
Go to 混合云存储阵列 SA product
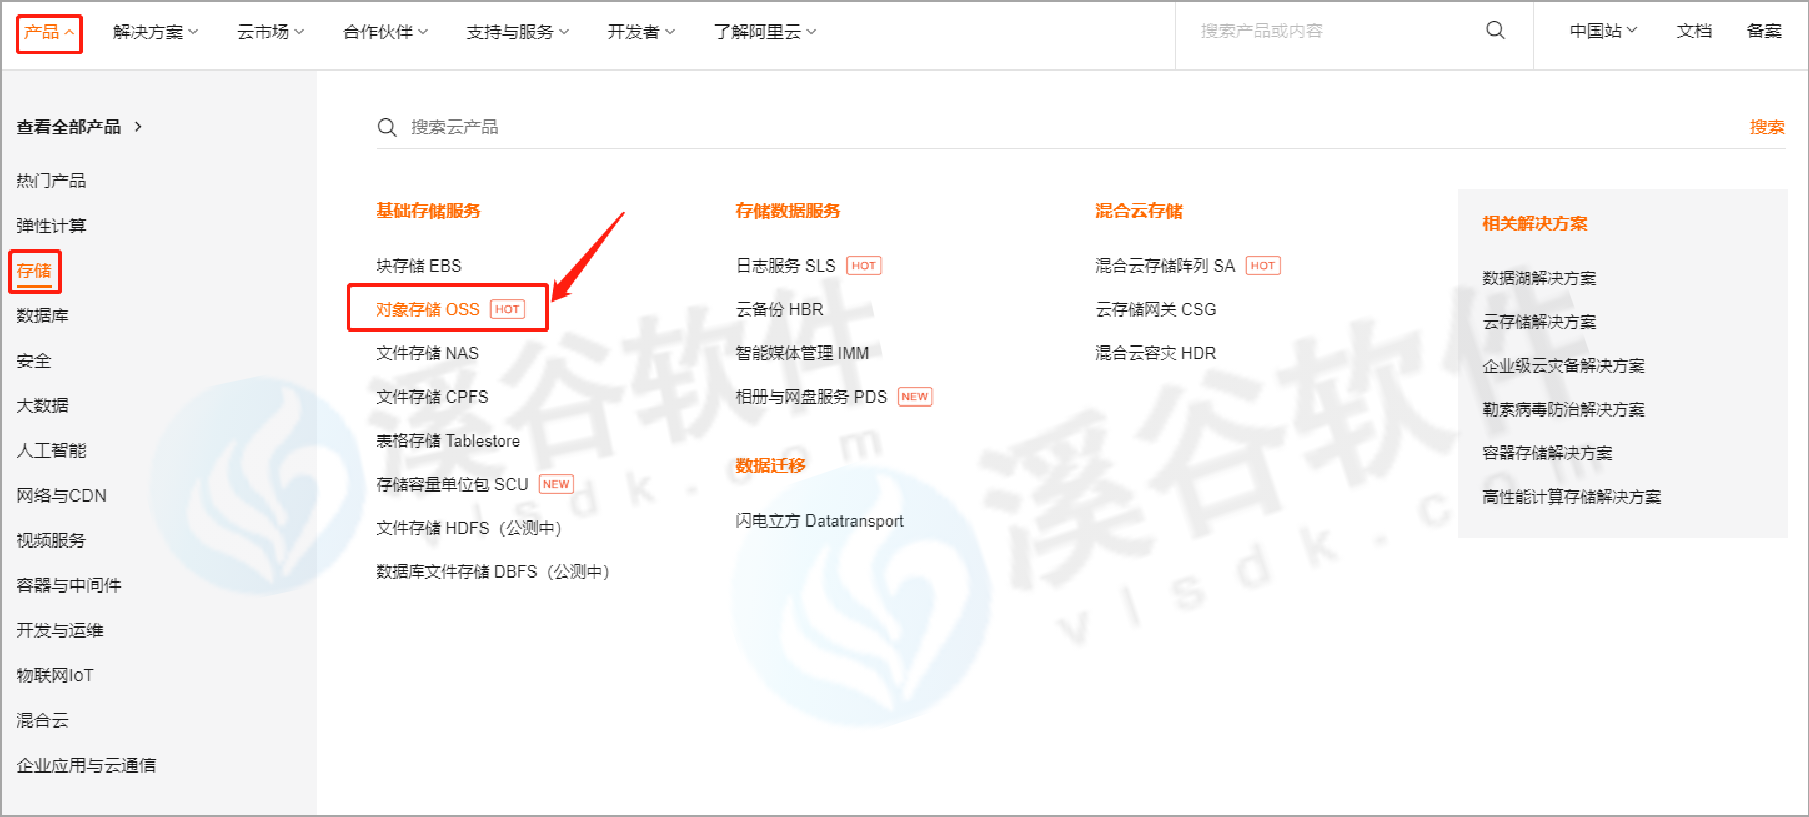pos(1164,266)
